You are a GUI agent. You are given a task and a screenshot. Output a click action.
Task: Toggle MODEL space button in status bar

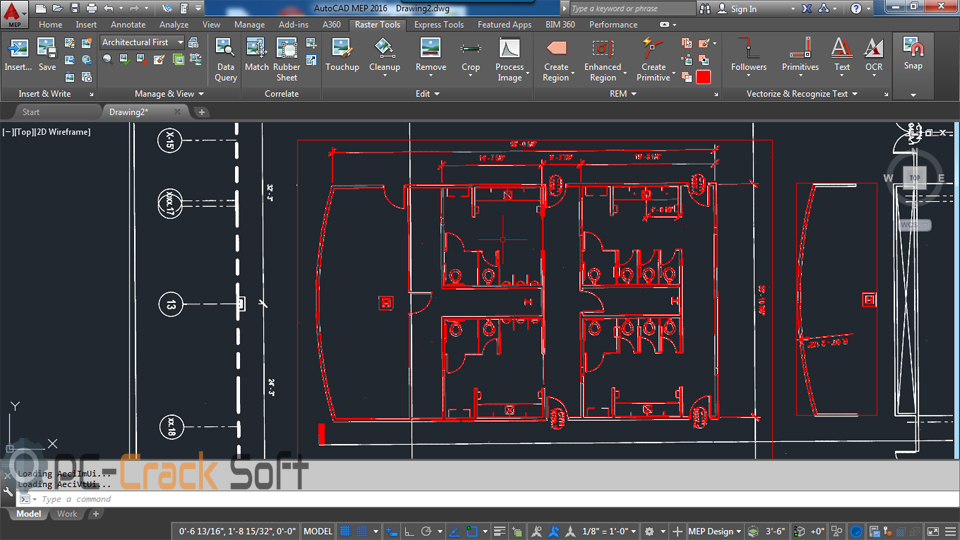coord(318,531)
